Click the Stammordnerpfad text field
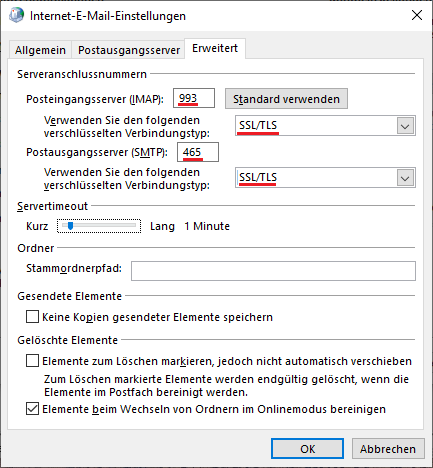 (273, 271)
